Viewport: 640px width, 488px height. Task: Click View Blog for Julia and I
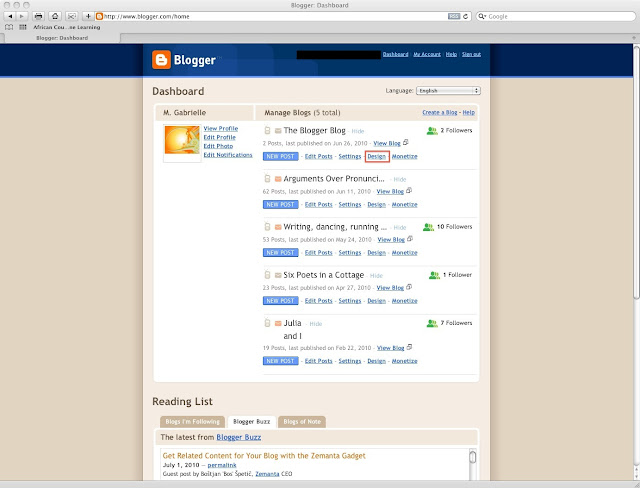[390, 348]
